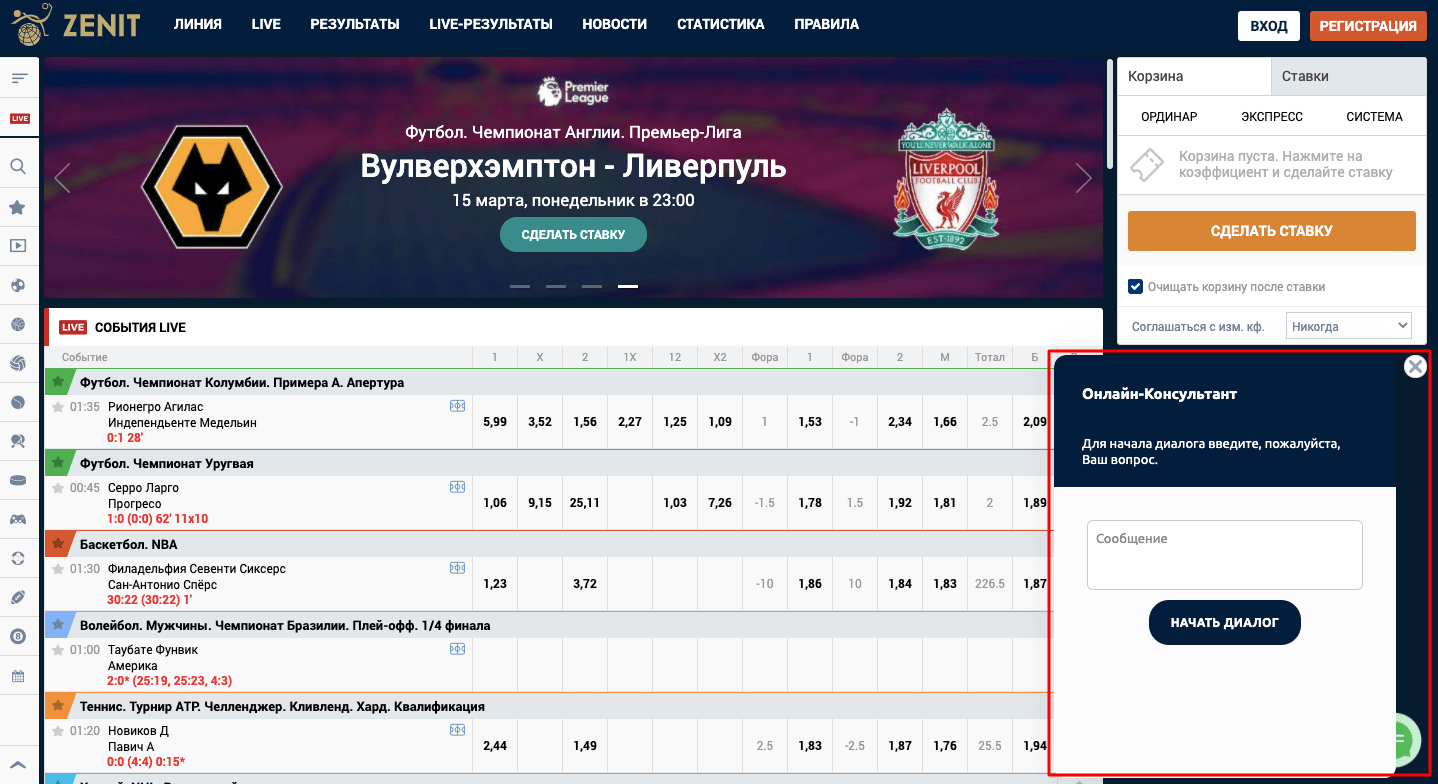Show next banner with right arrow
This screenshot has height=784, width=1438.
tap(1084, 178)
